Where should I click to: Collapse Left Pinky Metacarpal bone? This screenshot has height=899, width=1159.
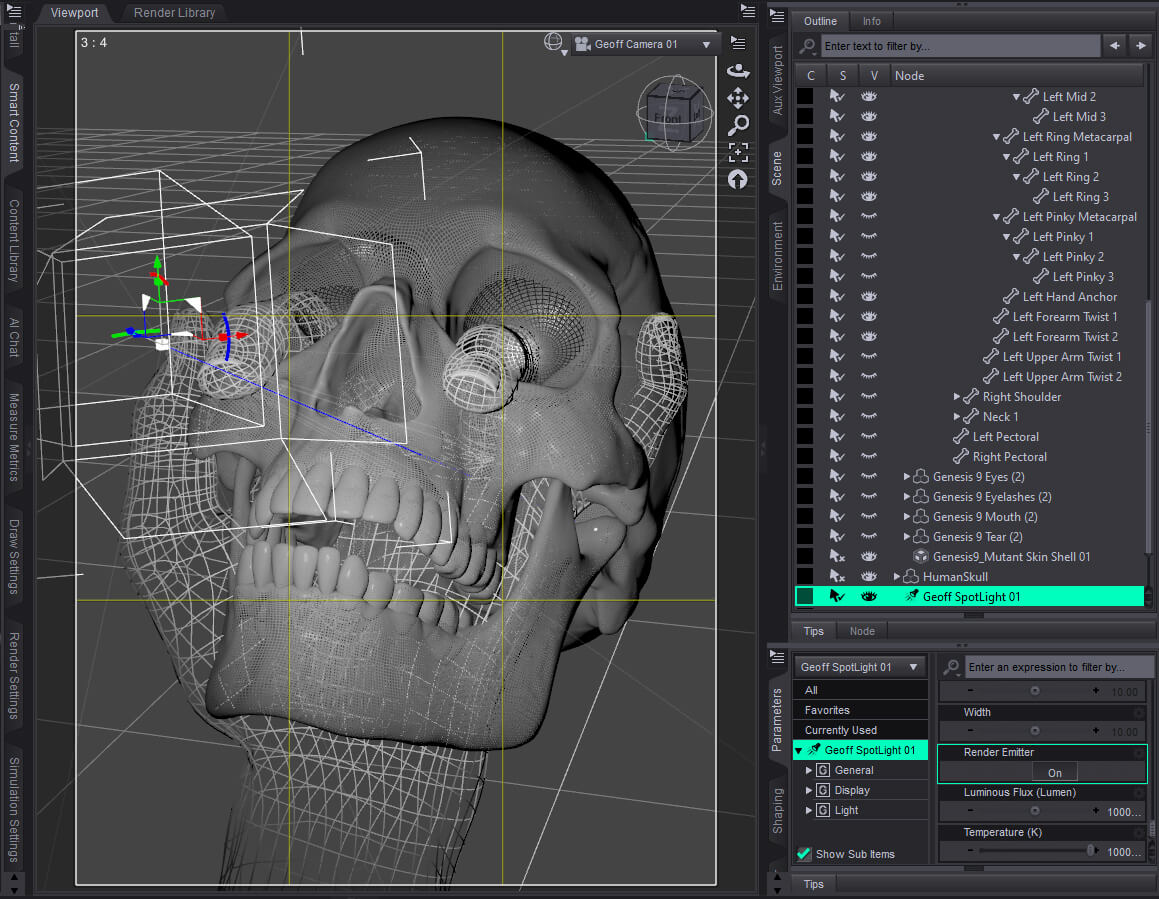pyautogui.click(x=996, y=217)
